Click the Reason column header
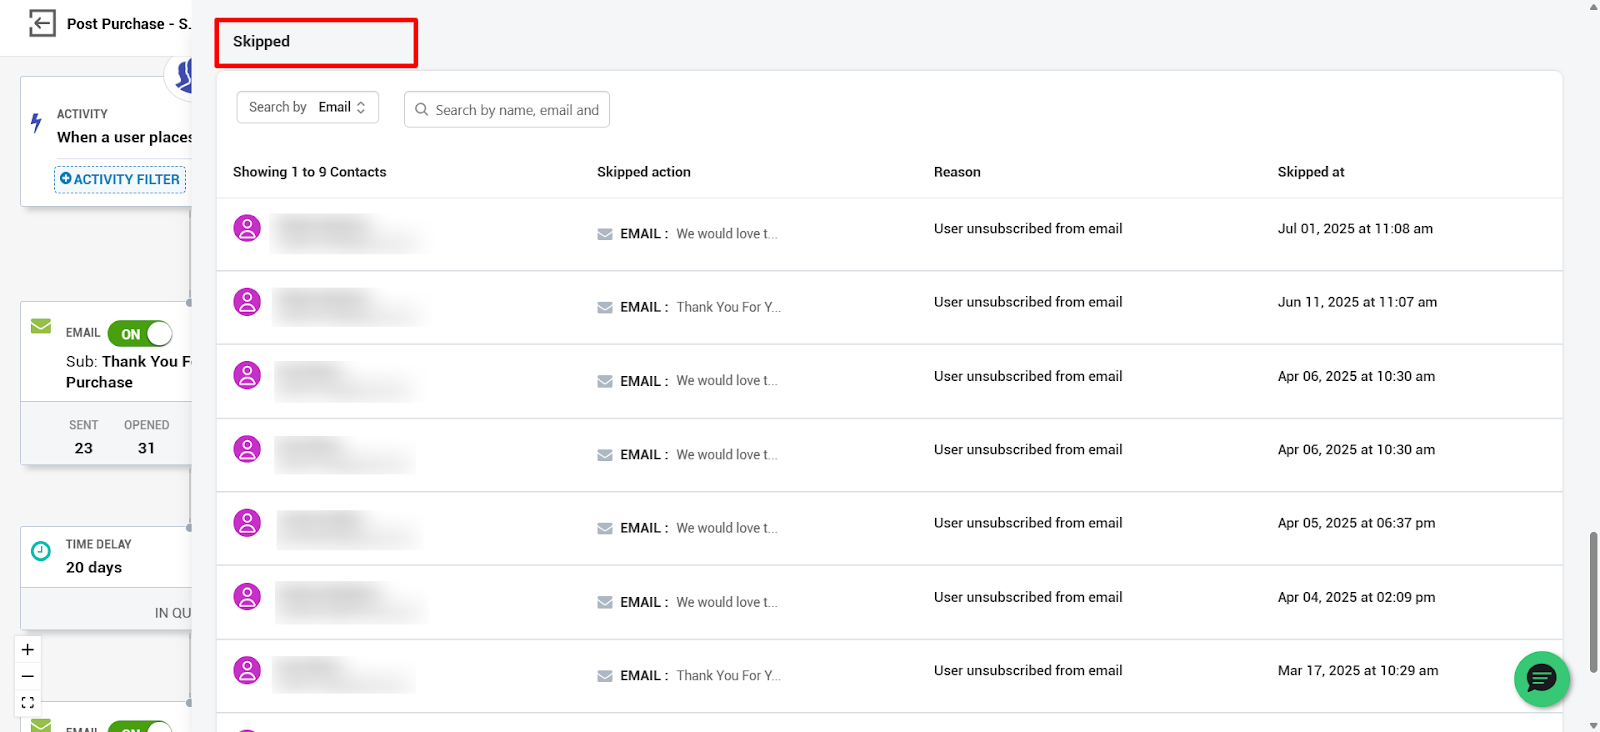 click(x=957, y=172)
